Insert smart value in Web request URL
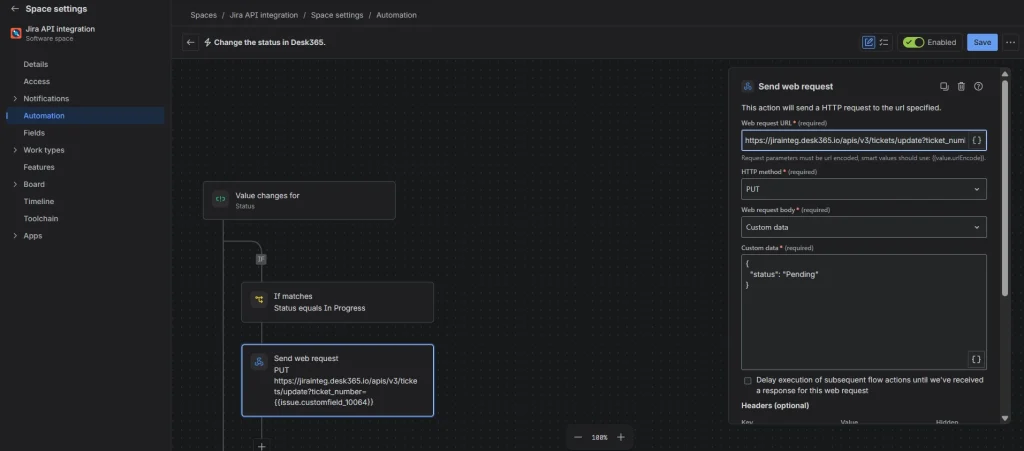Screen dimensions: 1024x451 [x=976, y=140]
